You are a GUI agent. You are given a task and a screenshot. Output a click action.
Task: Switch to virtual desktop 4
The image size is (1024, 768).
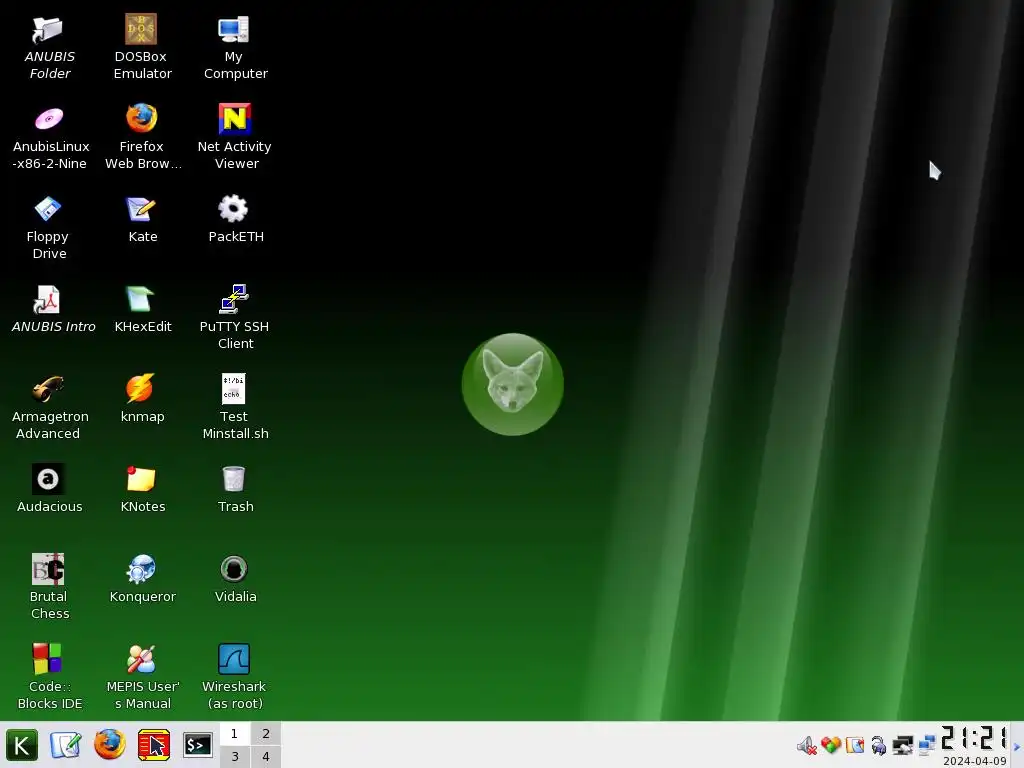click(266, 756)
